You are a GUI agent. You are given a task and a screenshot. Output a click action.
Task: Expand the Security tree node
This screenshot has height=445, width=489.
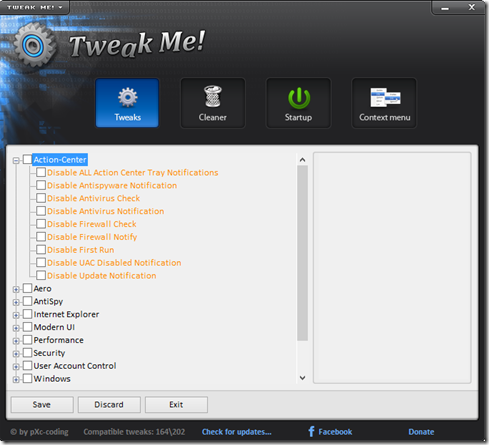click(16, 354)
